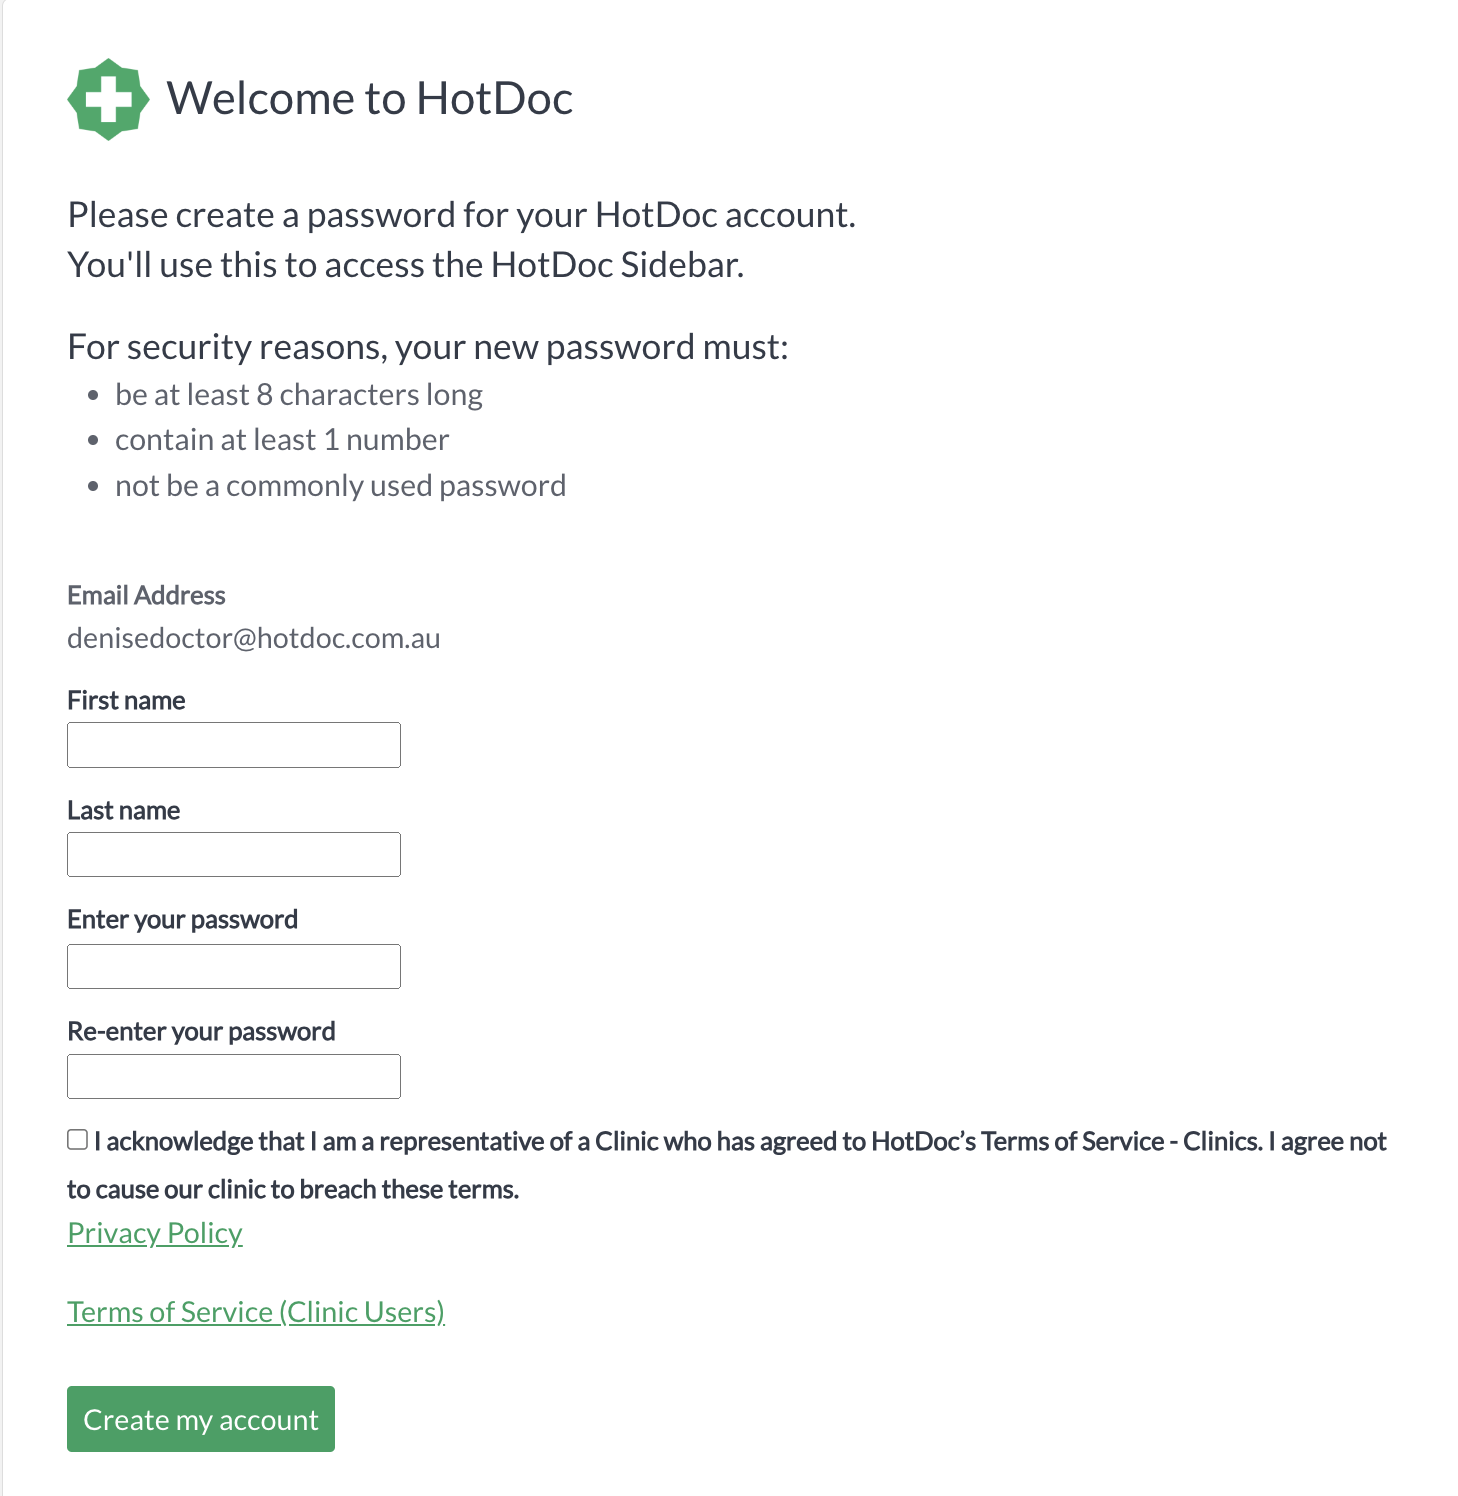Click the Re-enter your password label
The height and width of the screenshot is (1496, 1458).
(201, 1031)
